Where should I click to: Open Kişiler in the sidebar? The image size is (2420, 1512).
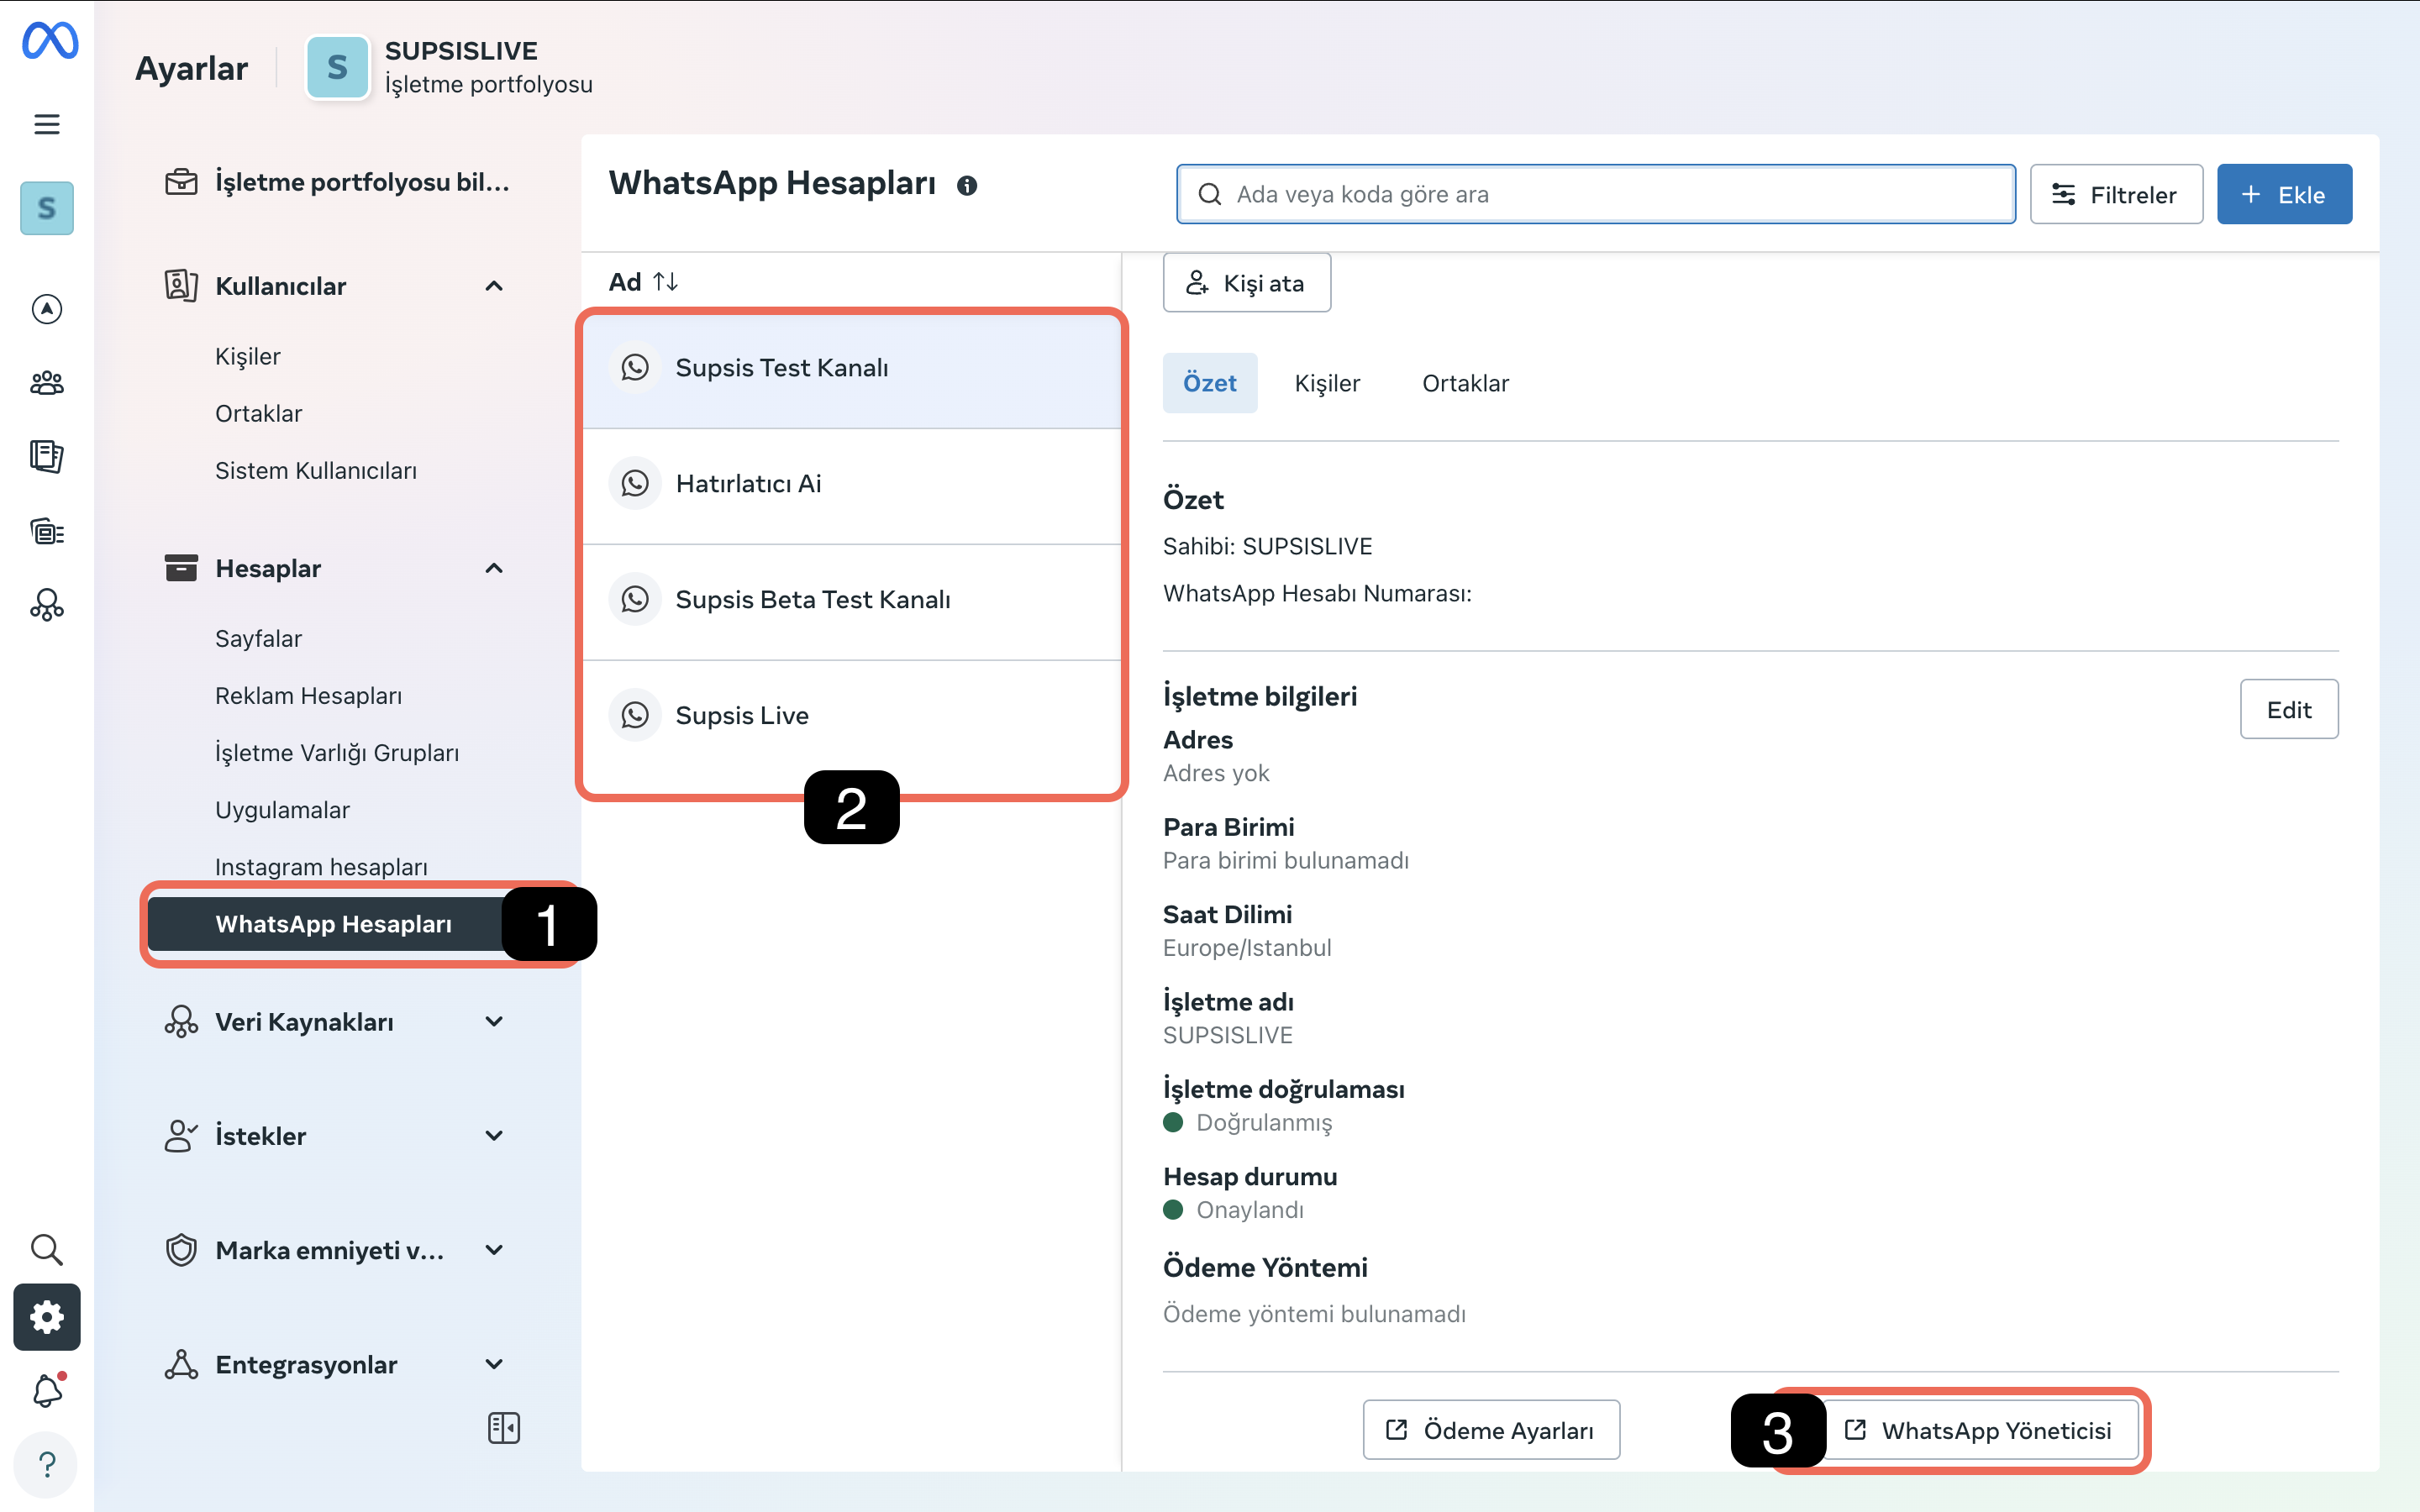[x=248, y=356]
